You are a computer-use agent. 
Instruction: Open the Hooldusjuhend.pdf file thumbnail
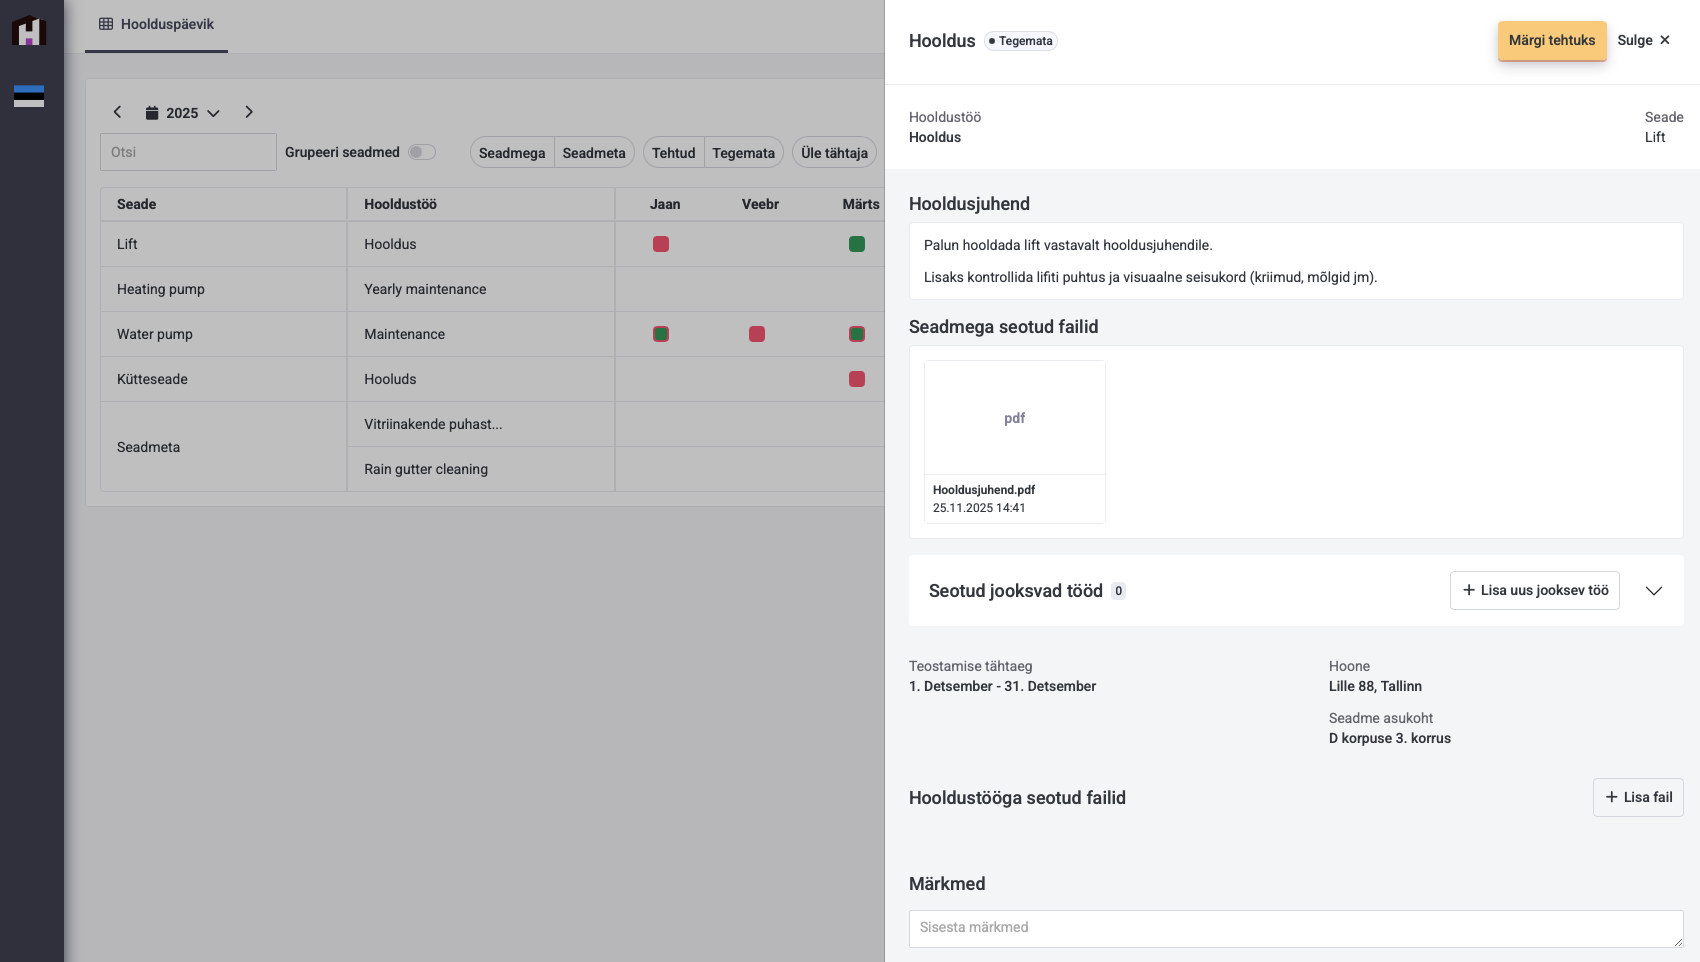1014,419
